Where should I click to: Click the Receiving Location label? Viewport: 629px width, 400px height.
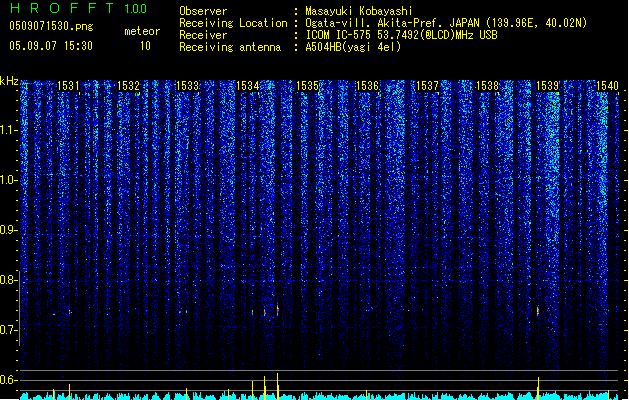[x=233, y=23]
